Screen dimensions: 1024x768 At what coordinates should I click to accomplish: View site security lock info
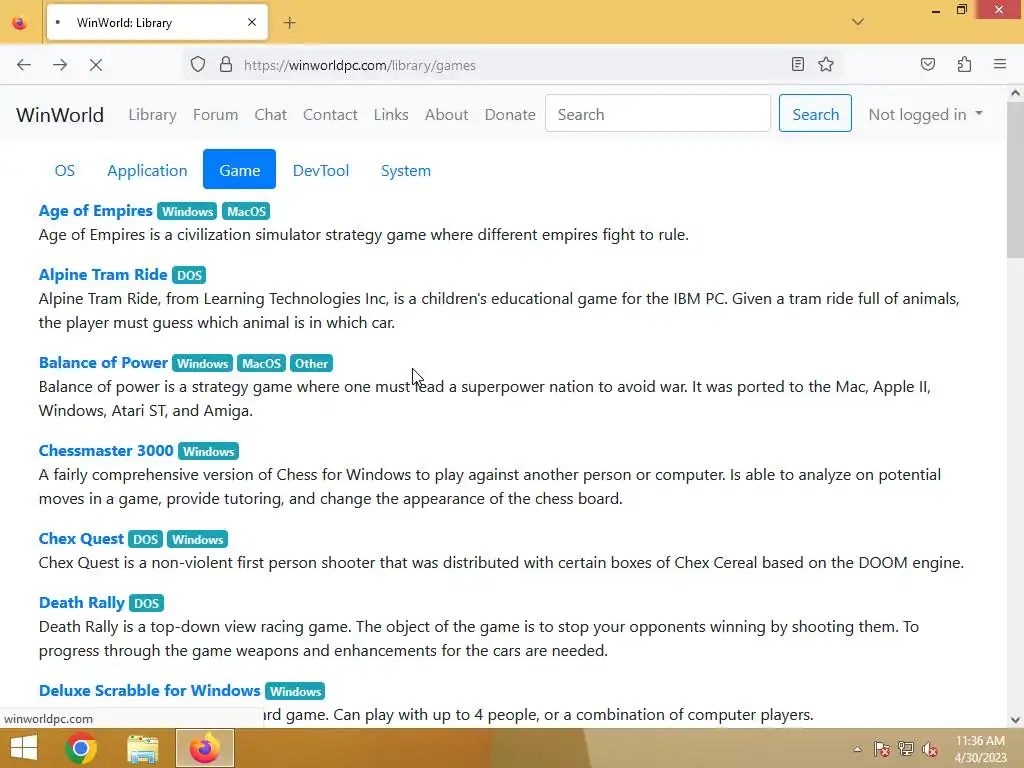coord(226,65)
